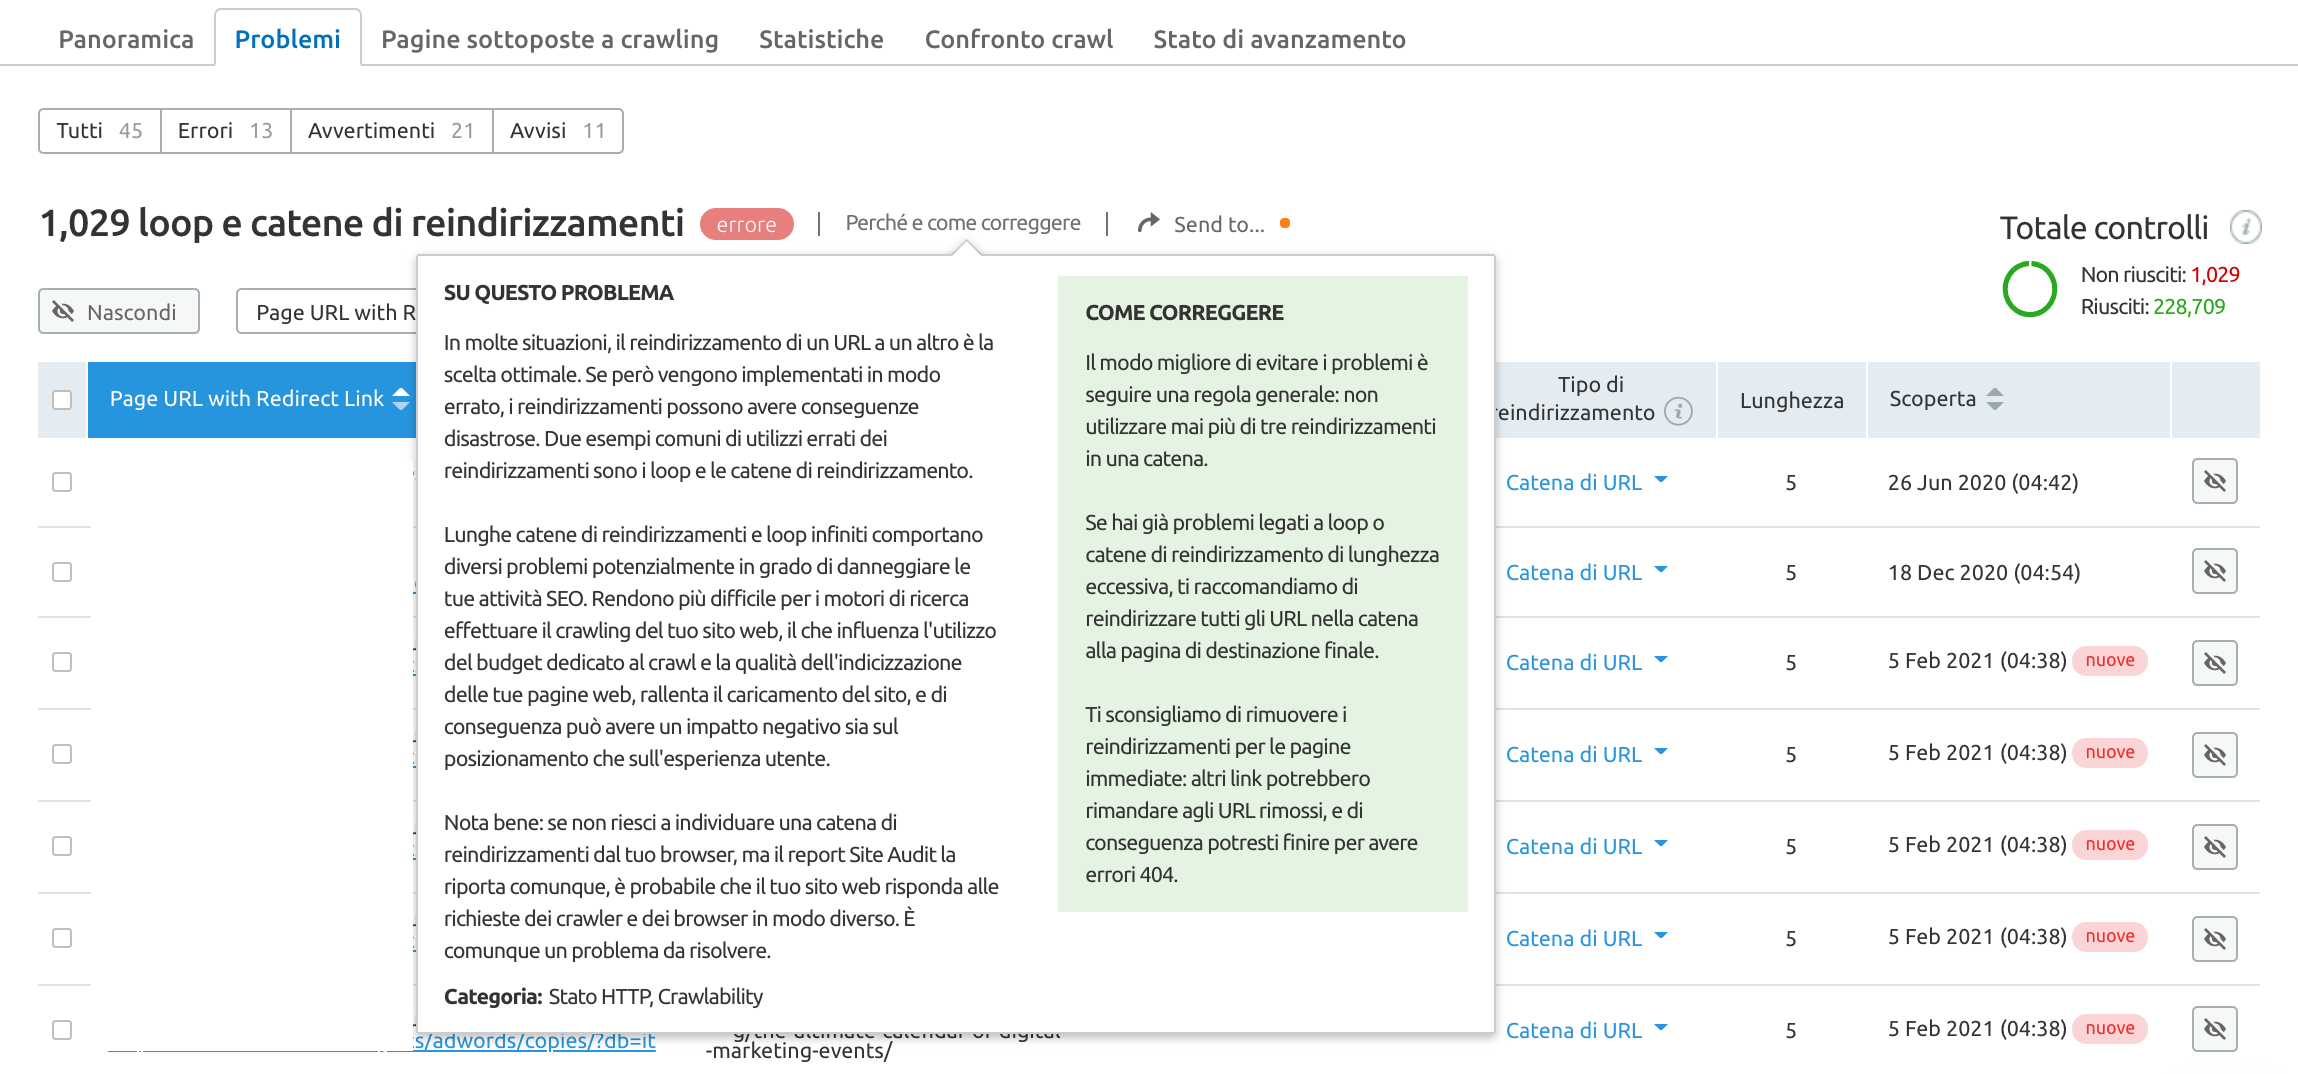Screen dimensions: 2298x1074
Task: Open the Page URL with R filter dropdown
Action: point(328,312)
